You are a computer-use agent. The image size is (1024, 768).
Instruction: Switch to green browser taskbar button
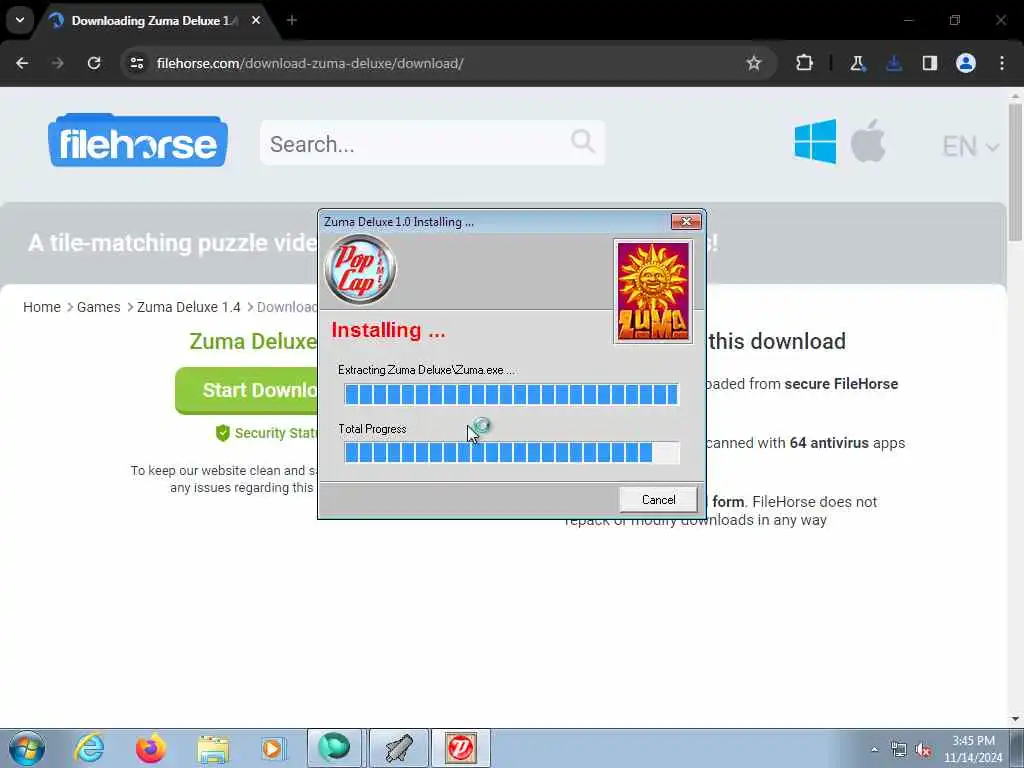coord(334,748)
